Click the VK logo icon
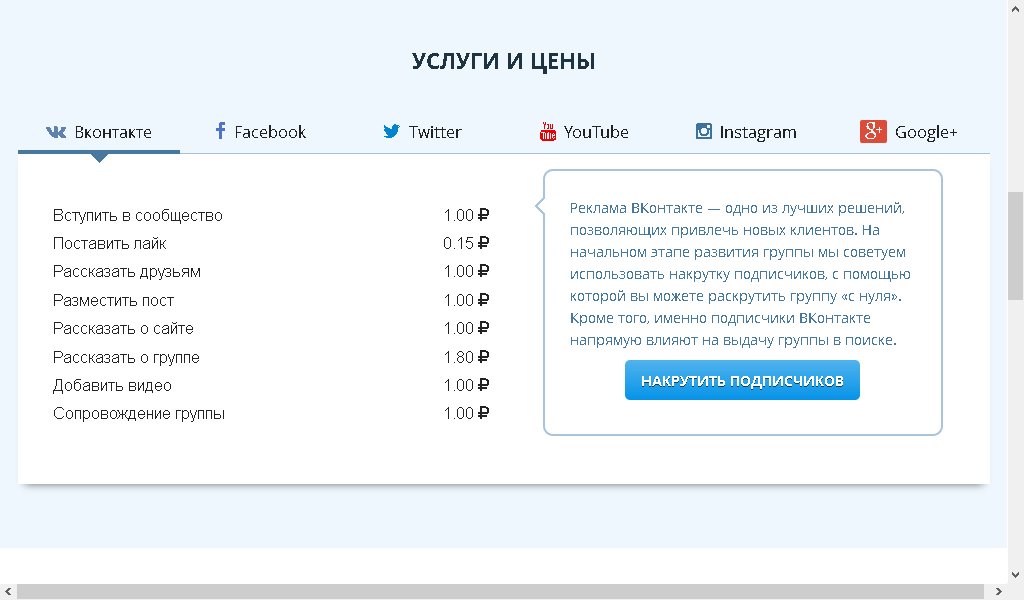The width and height of the screenshot is (1024, 600). pyautogui.click(x=56, y=132)
